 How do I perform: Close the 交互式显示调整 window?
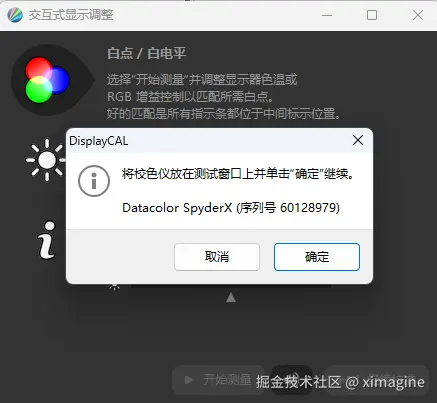[418, 15]
